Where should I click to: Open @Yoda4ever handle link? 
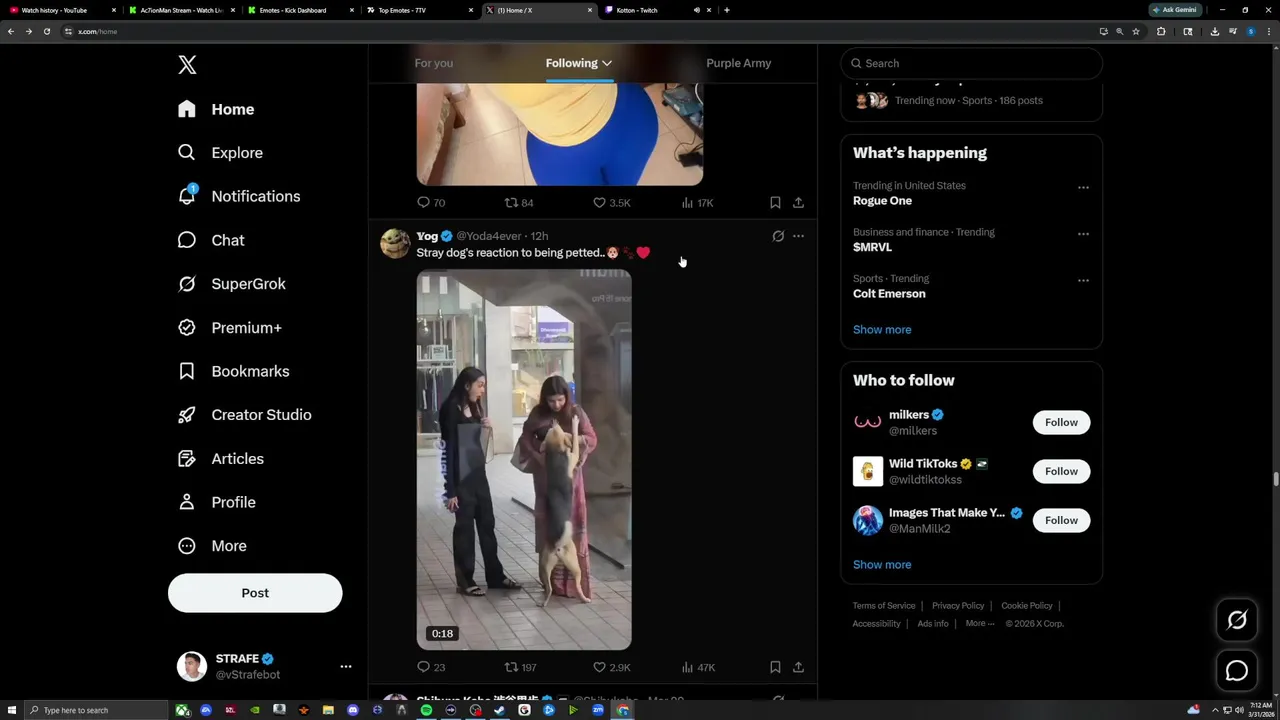point(489,236)
